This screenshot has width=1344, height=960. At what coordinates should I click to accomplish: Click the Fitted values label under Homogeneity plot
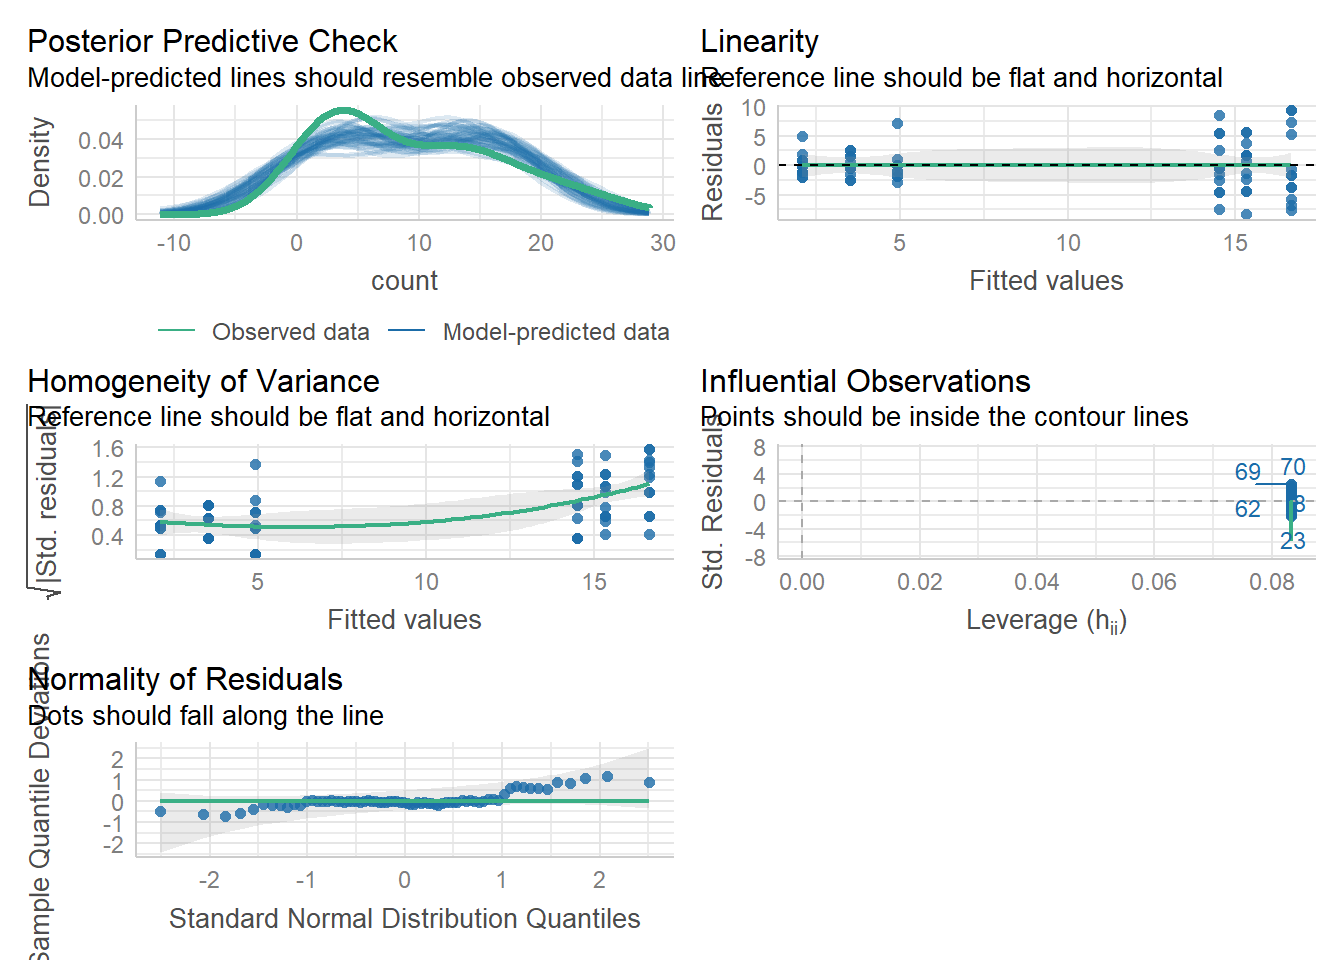pyautogui.click(x=404, y=620)
